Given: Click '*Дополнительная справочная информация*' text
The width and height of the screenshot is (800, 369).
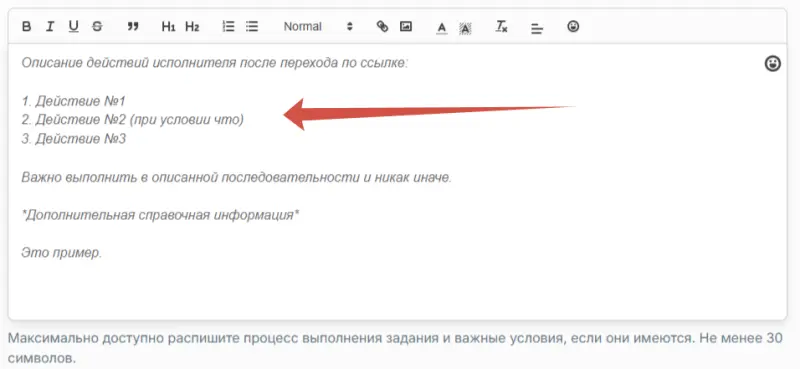Looking at the screenshot, I should point(160,215).
